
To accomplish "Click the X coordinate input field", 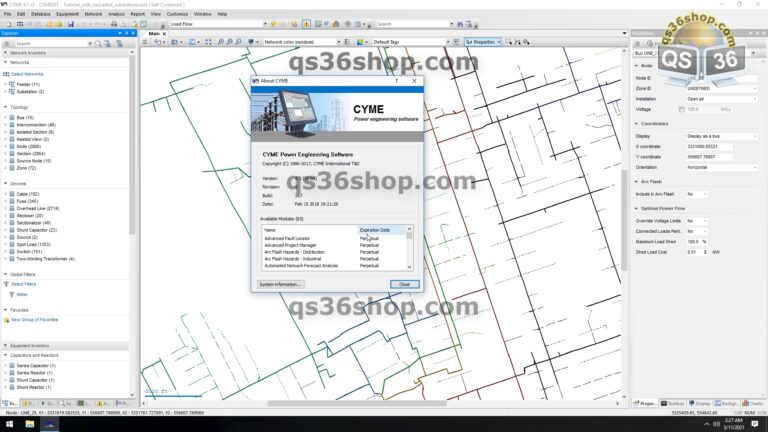I will click(x=709, y=146).
